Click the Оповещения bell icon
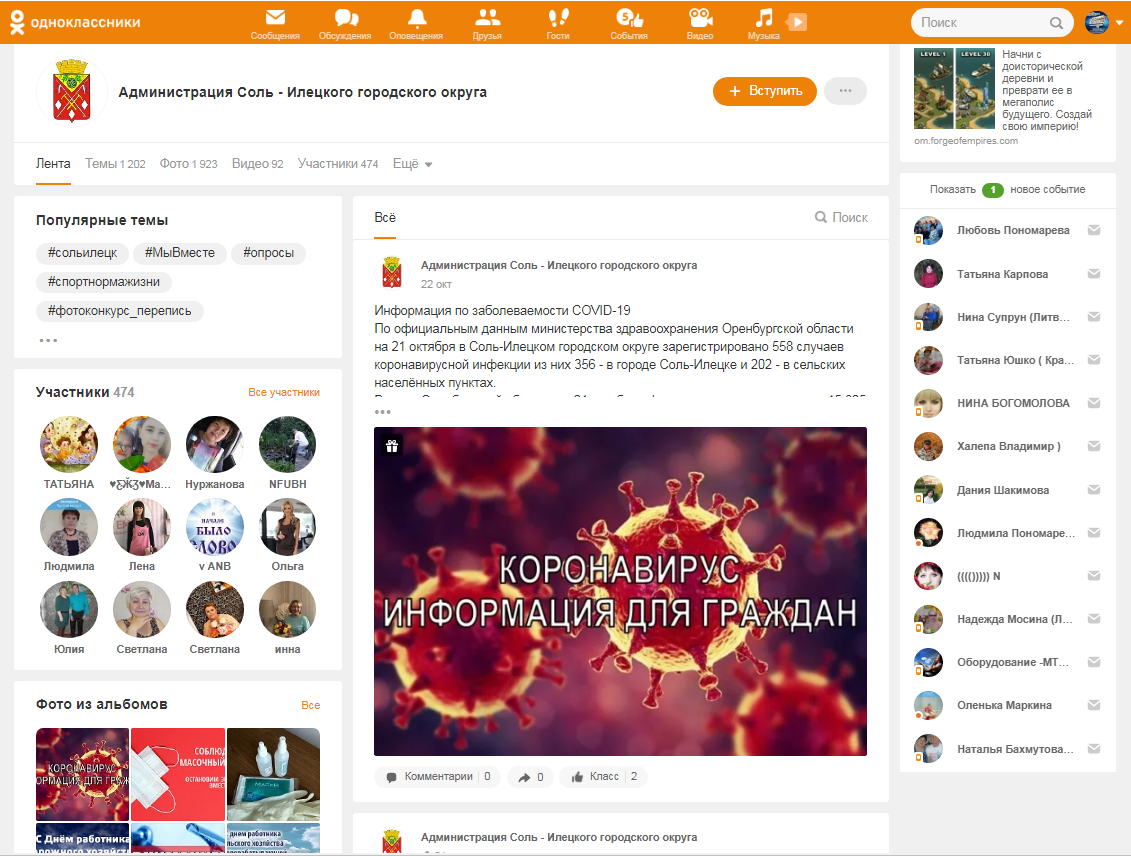 (416, 18)
